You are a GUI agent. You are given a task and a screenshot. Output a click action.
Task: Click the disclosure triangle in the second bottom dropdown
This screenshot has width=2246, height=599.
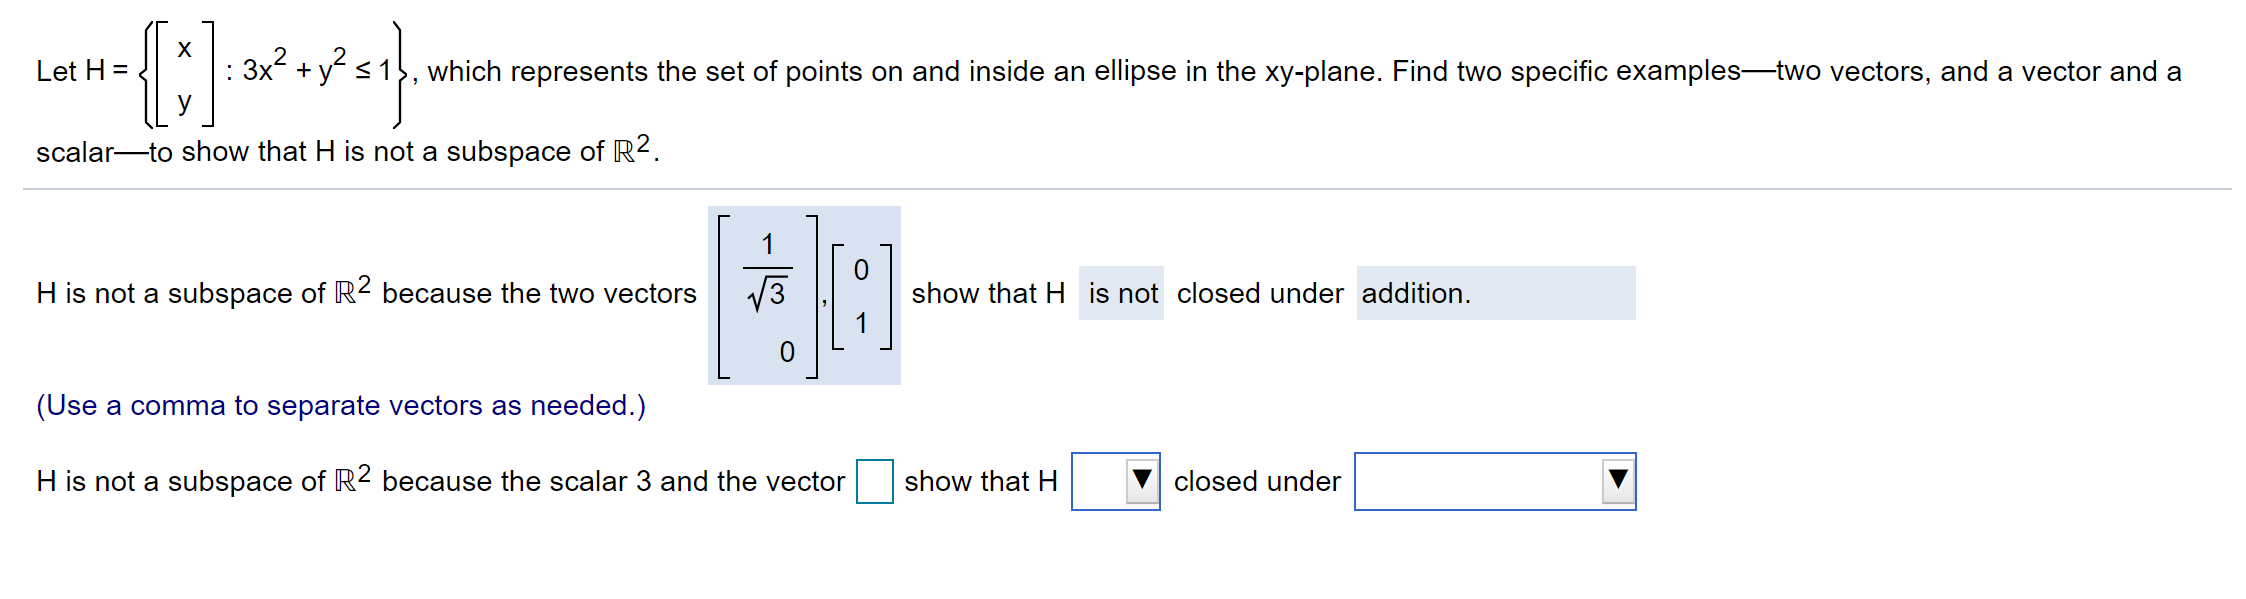pos(1620,481)
